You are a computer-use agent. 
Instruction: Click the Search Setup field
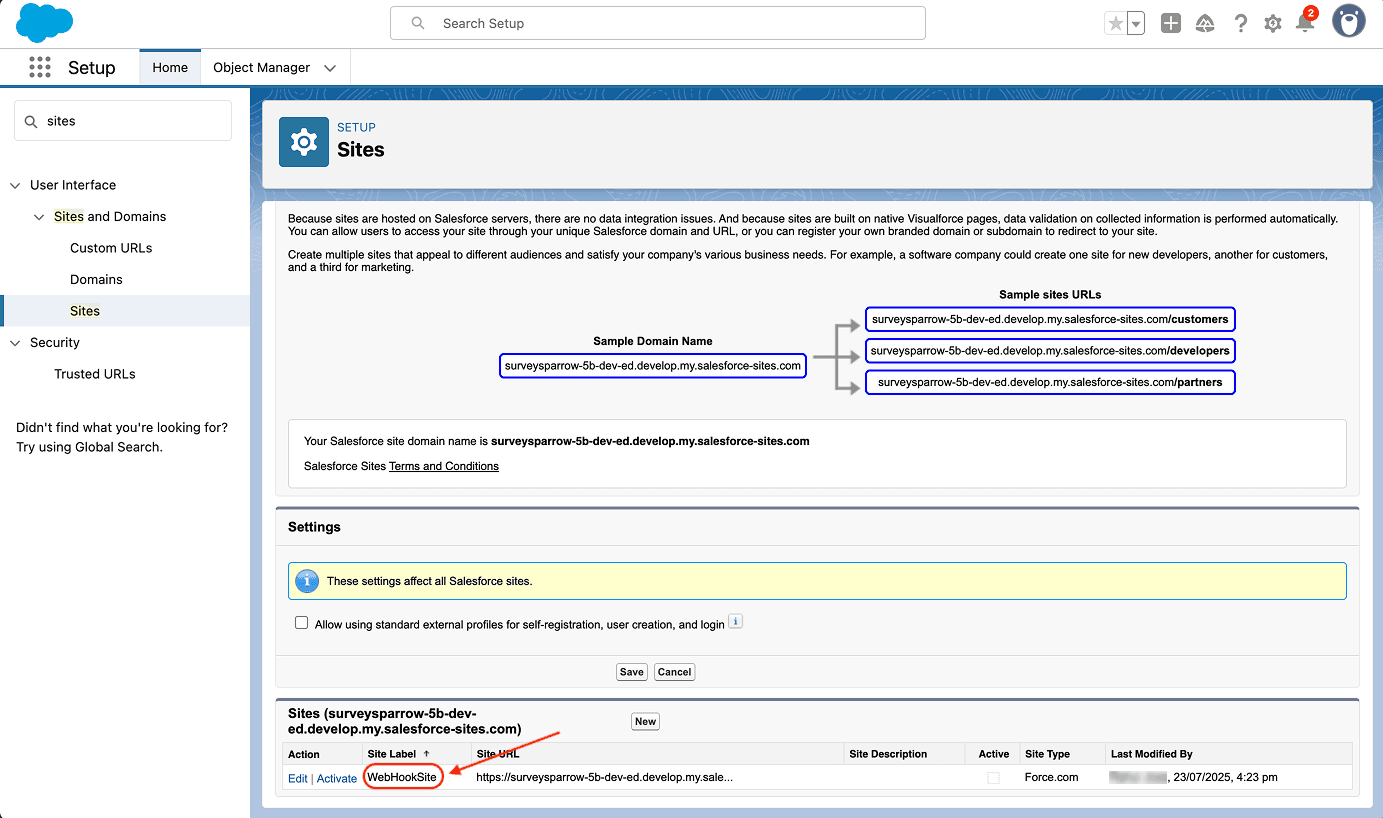coord(658,23)
